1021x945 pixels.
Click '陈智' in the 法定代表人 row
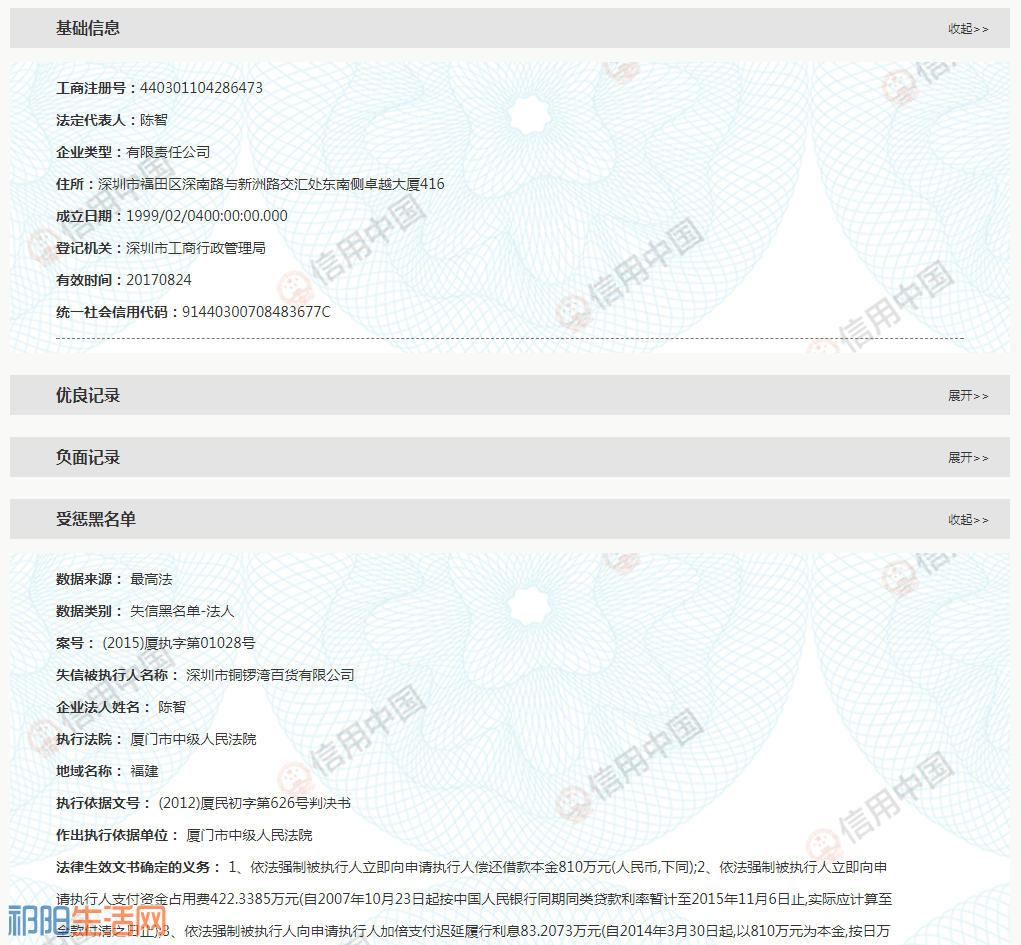pos(154,120)
